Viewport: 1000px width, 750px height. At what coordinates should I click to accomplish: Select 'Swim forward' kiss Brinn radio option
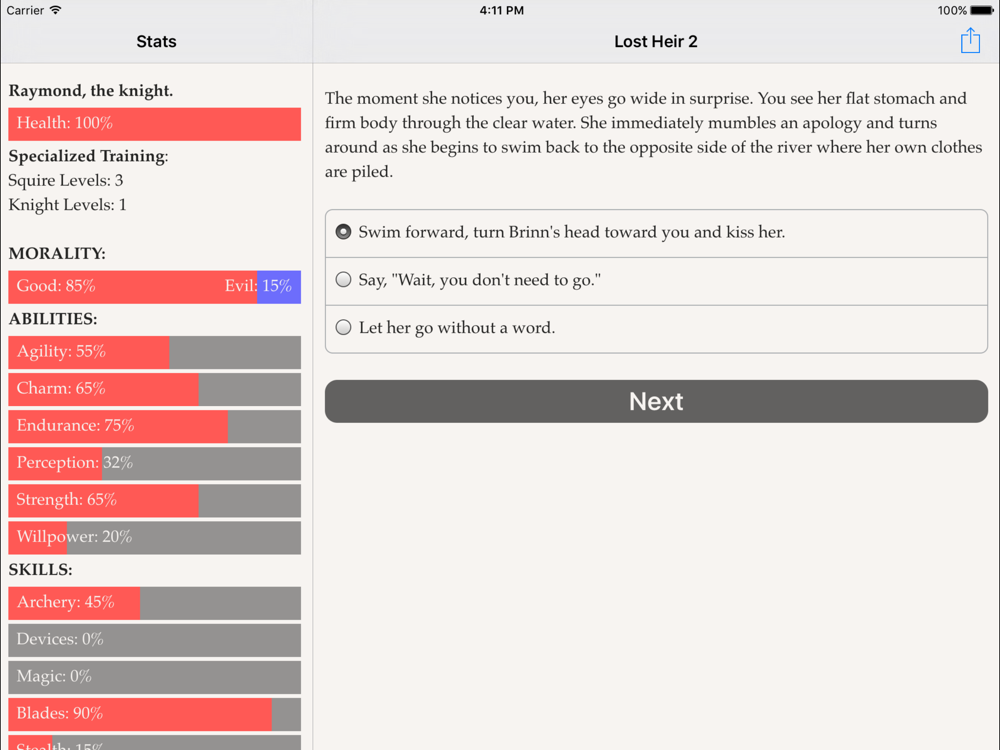click(656, 233)
